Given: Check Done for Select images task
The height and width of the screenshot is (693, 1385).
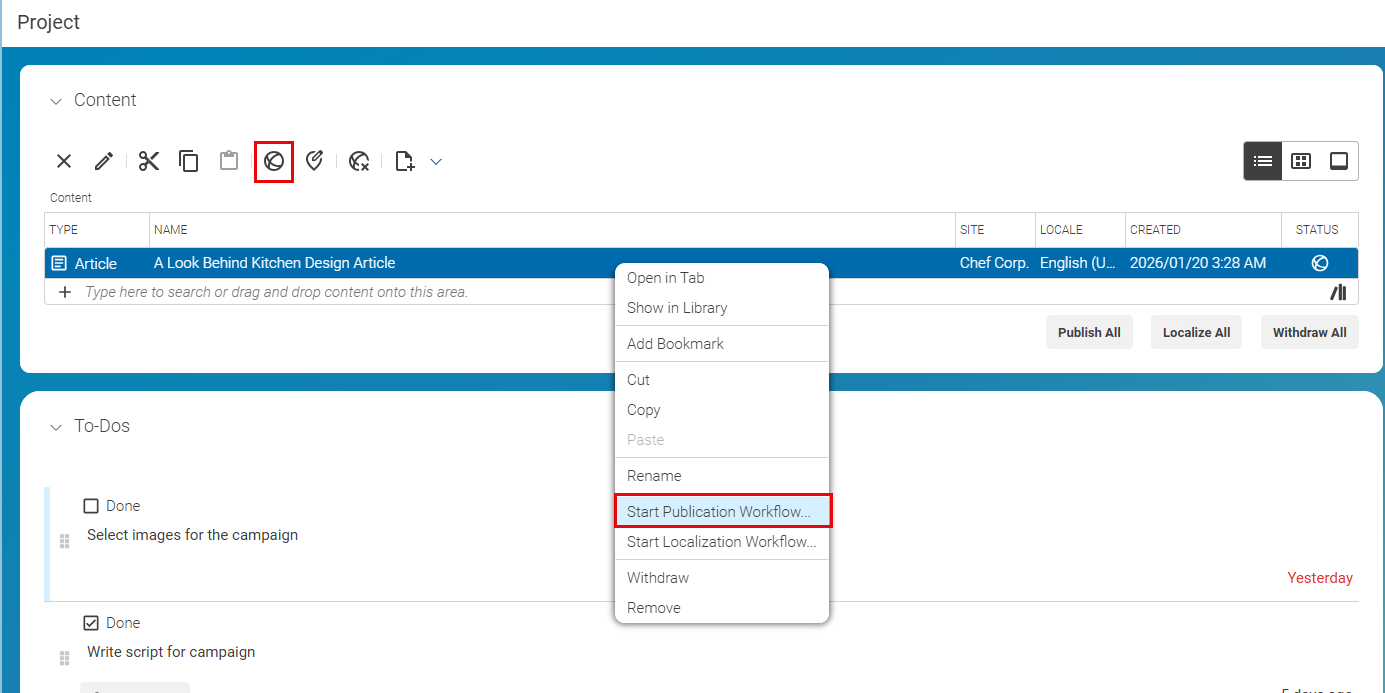Looking at the screenshot, I should pos(91,506).
